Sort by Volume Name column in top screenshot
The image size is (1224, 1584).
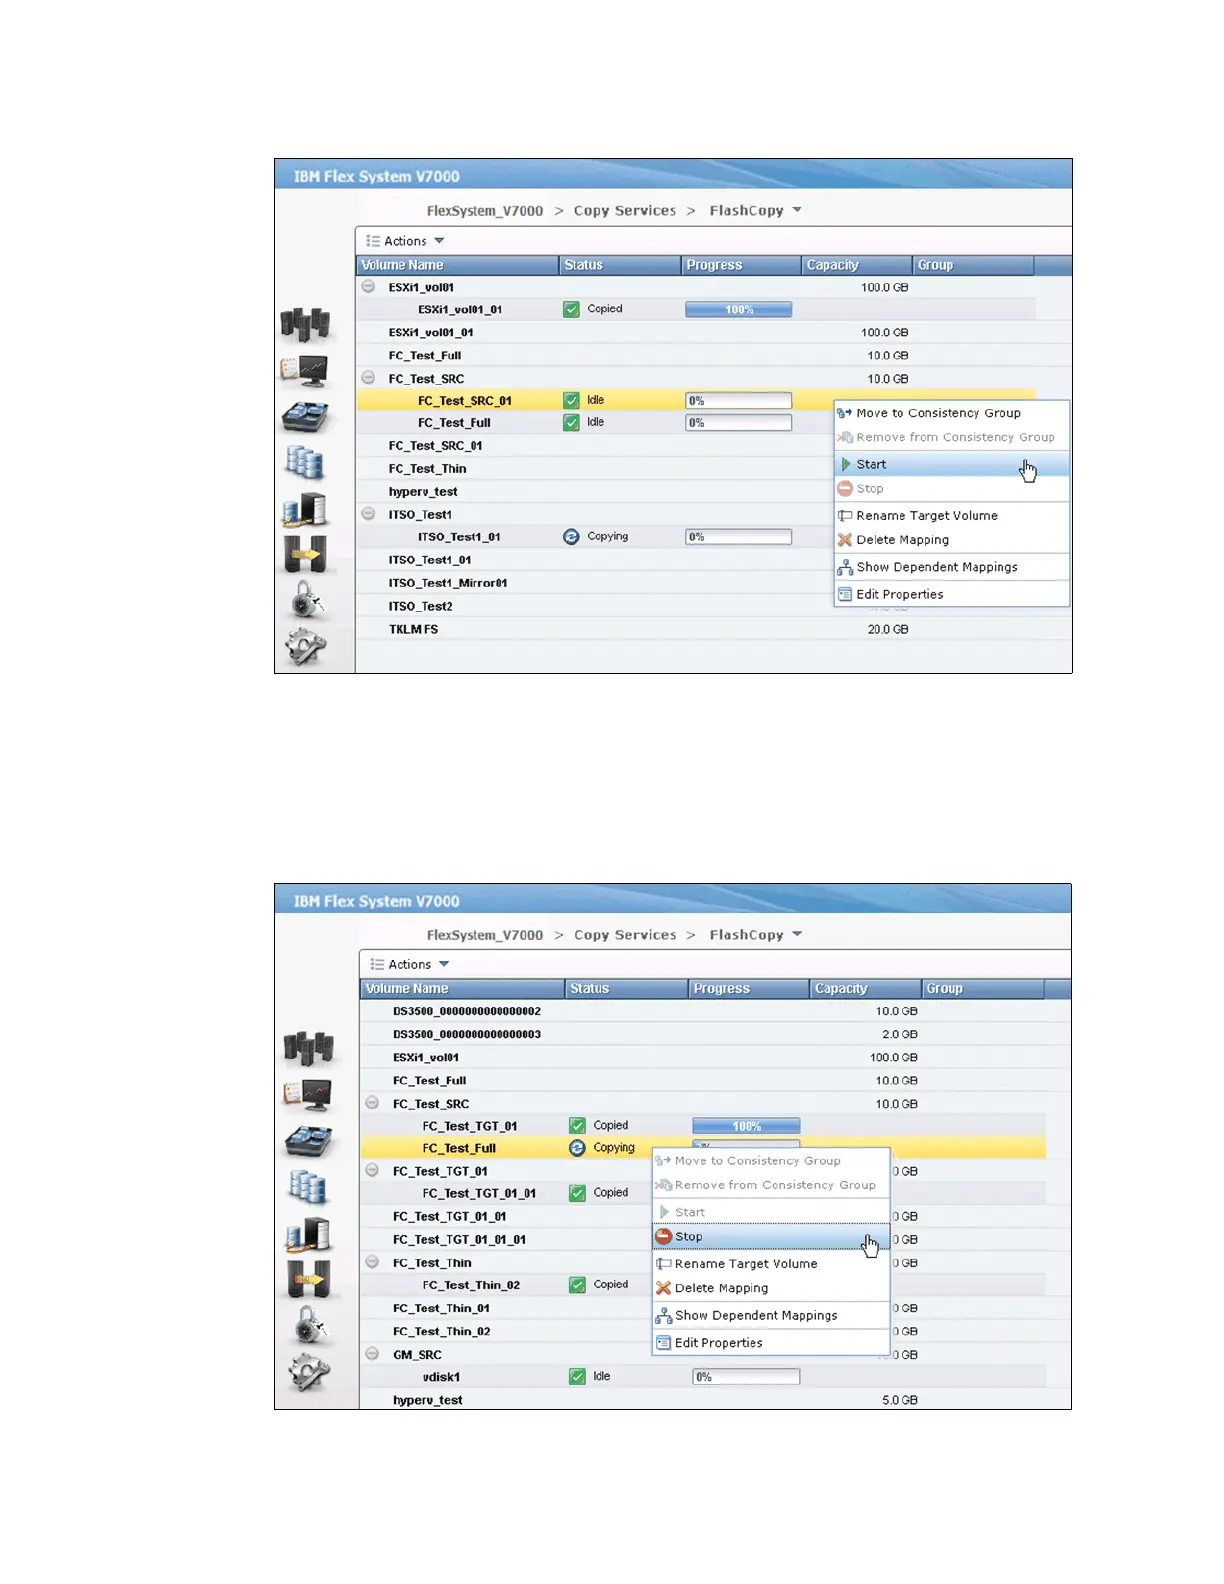coord(458,265)
